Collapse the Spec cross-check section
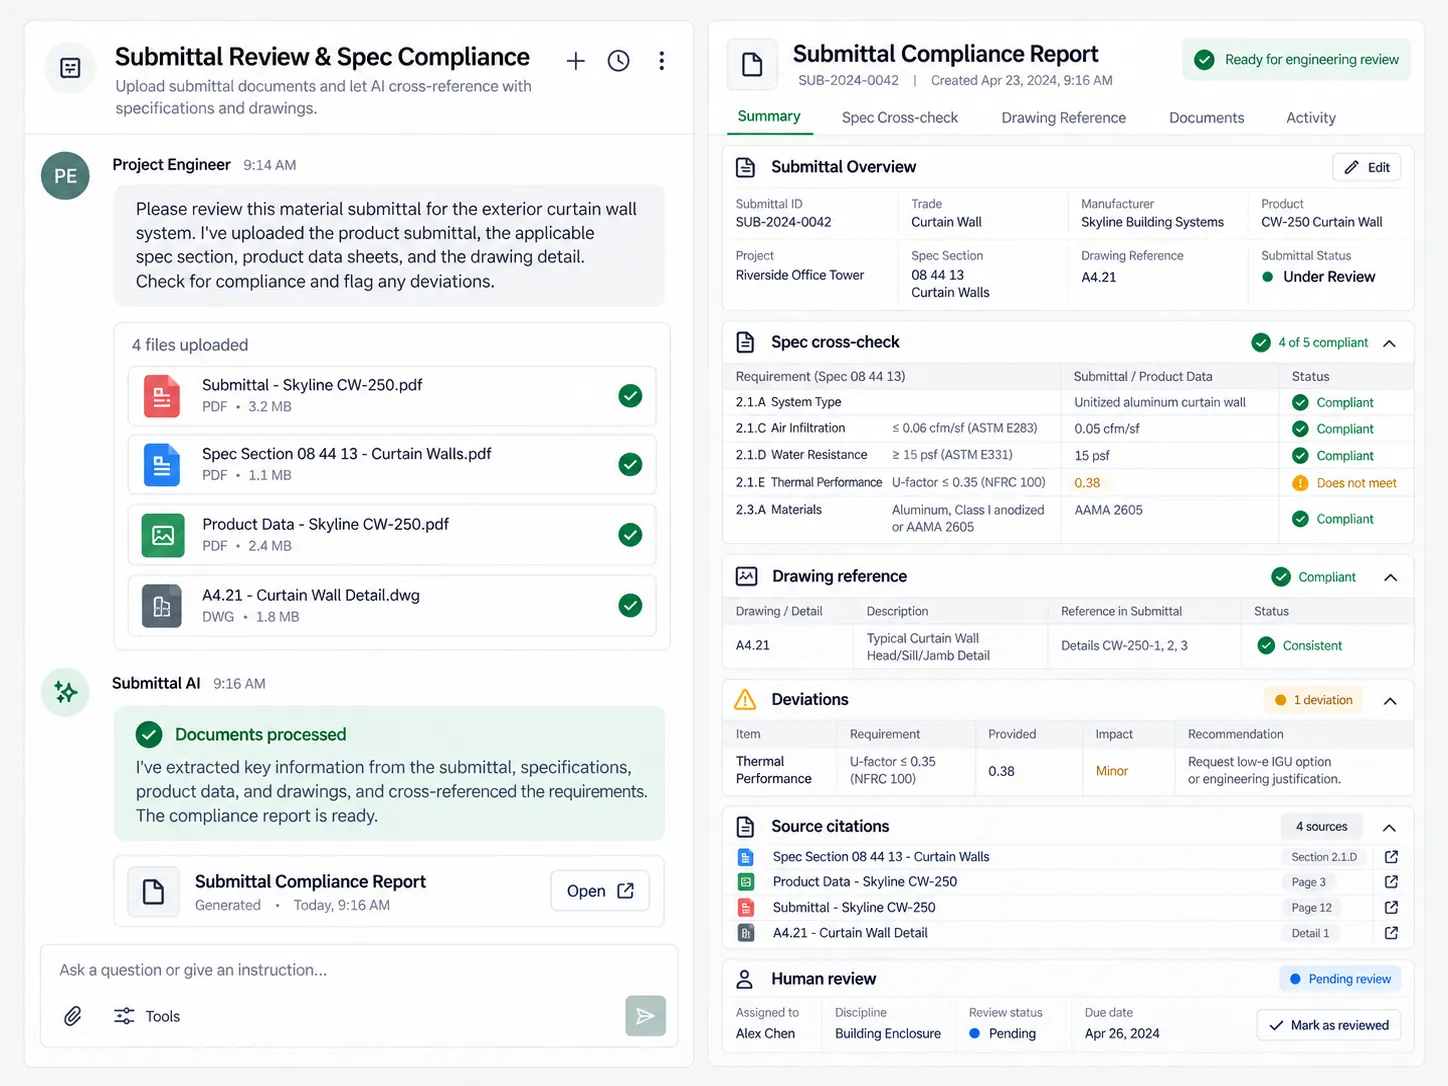This screenshot has height=1086, width=1448. (x=1390, y=343)
